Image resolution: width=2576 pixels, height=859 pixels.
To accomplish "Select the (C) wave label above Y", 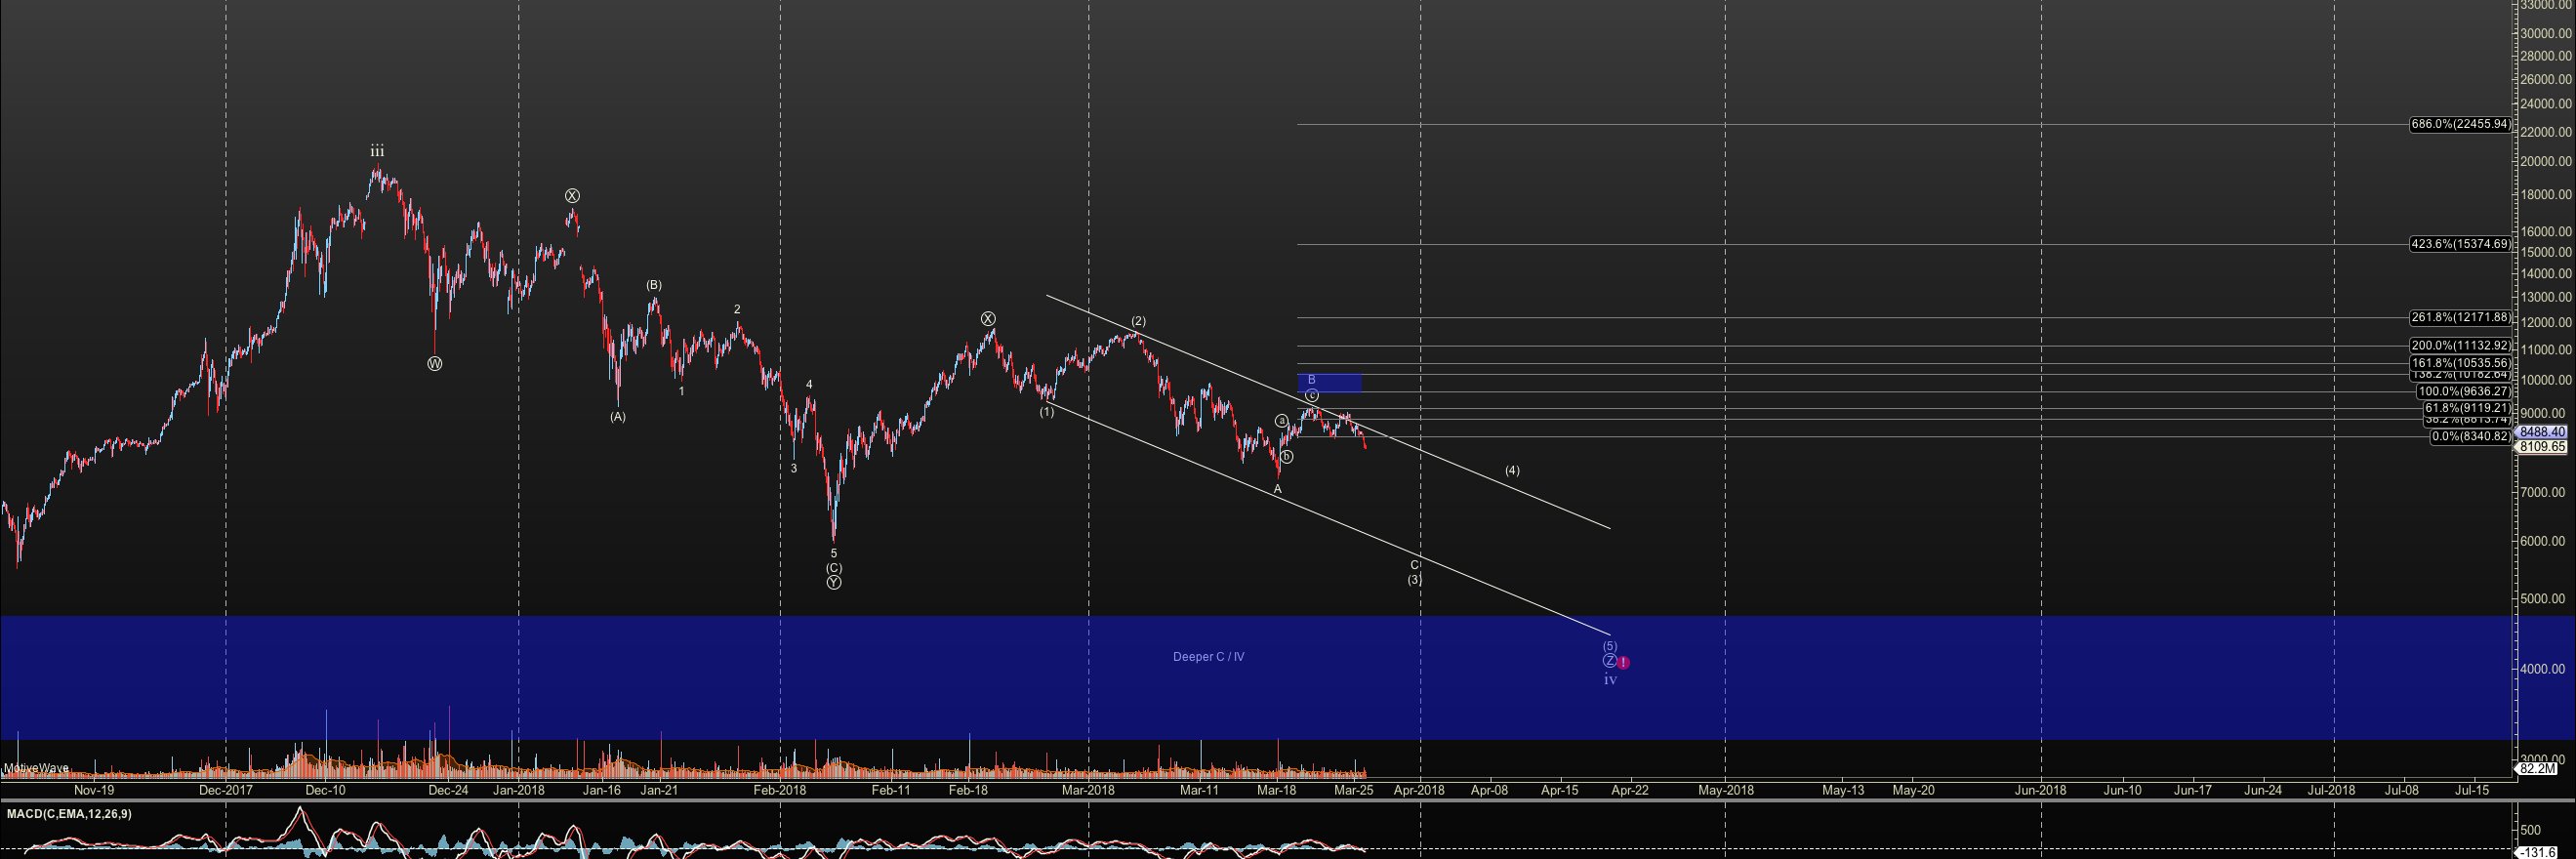I will tap(834, 568).
